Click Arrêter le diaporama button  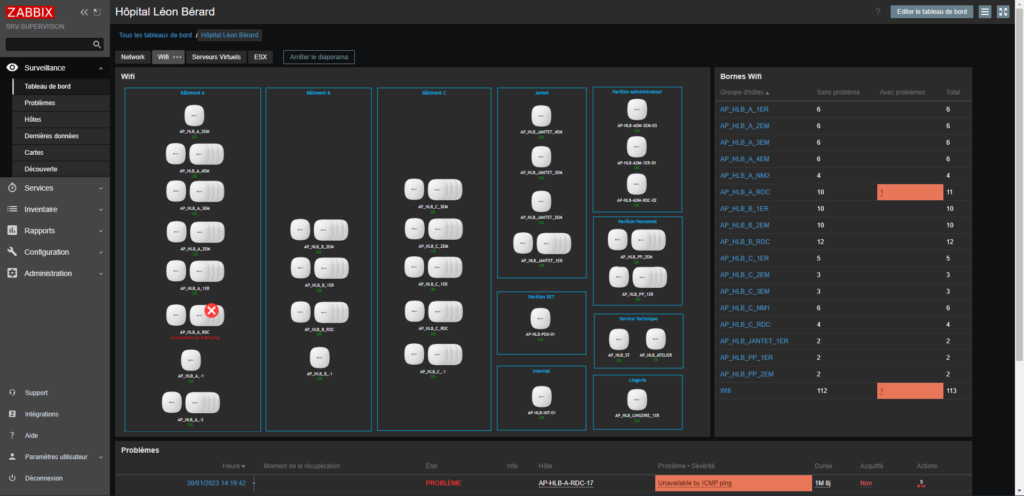pos(318,57)
